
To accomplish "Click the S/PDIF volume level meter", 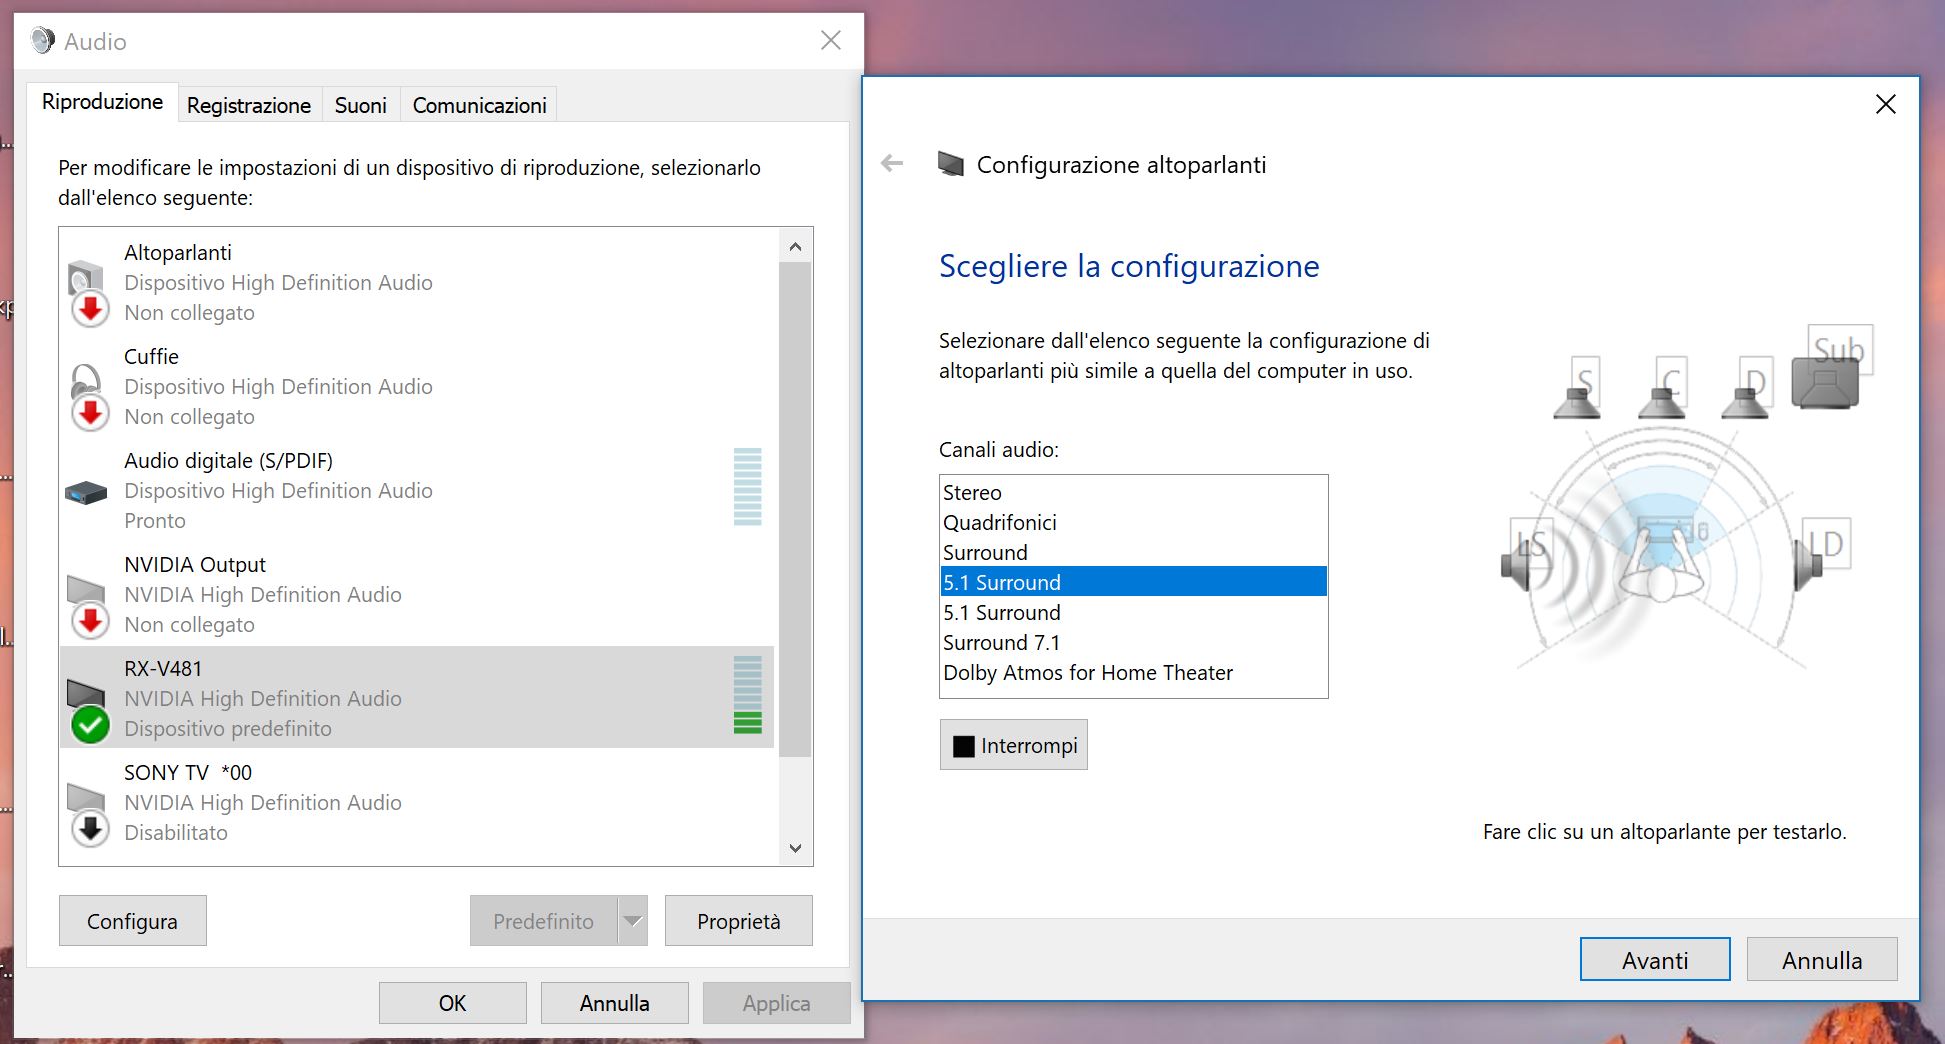I will 747,487.
